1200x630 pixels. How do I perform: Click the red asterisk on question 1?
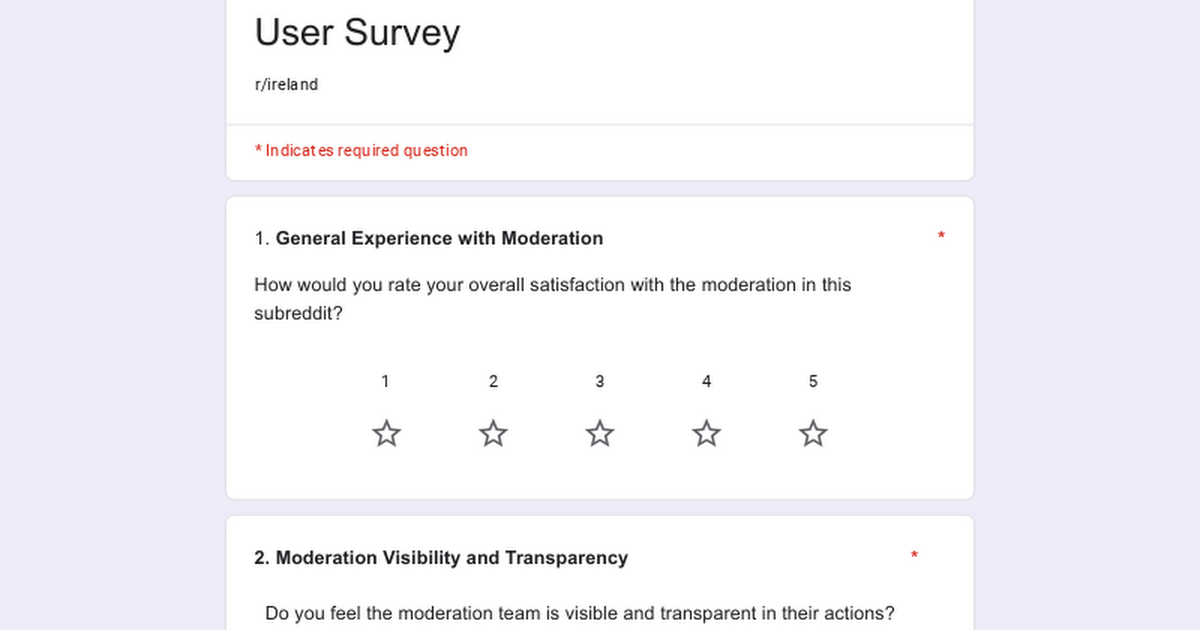[x=941, y=237]
